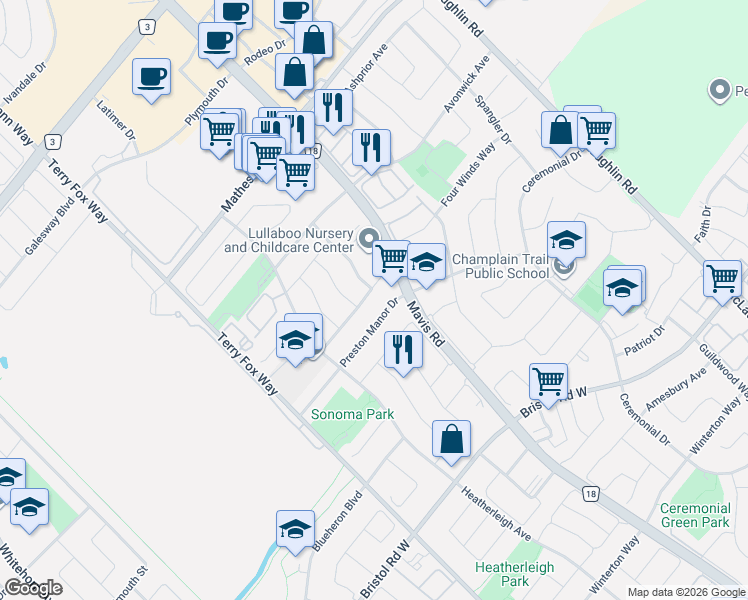Click Lullaboo Nursery place pin
Image resolution: width=748 pixels, height=600 pixels.
[368, 239]
